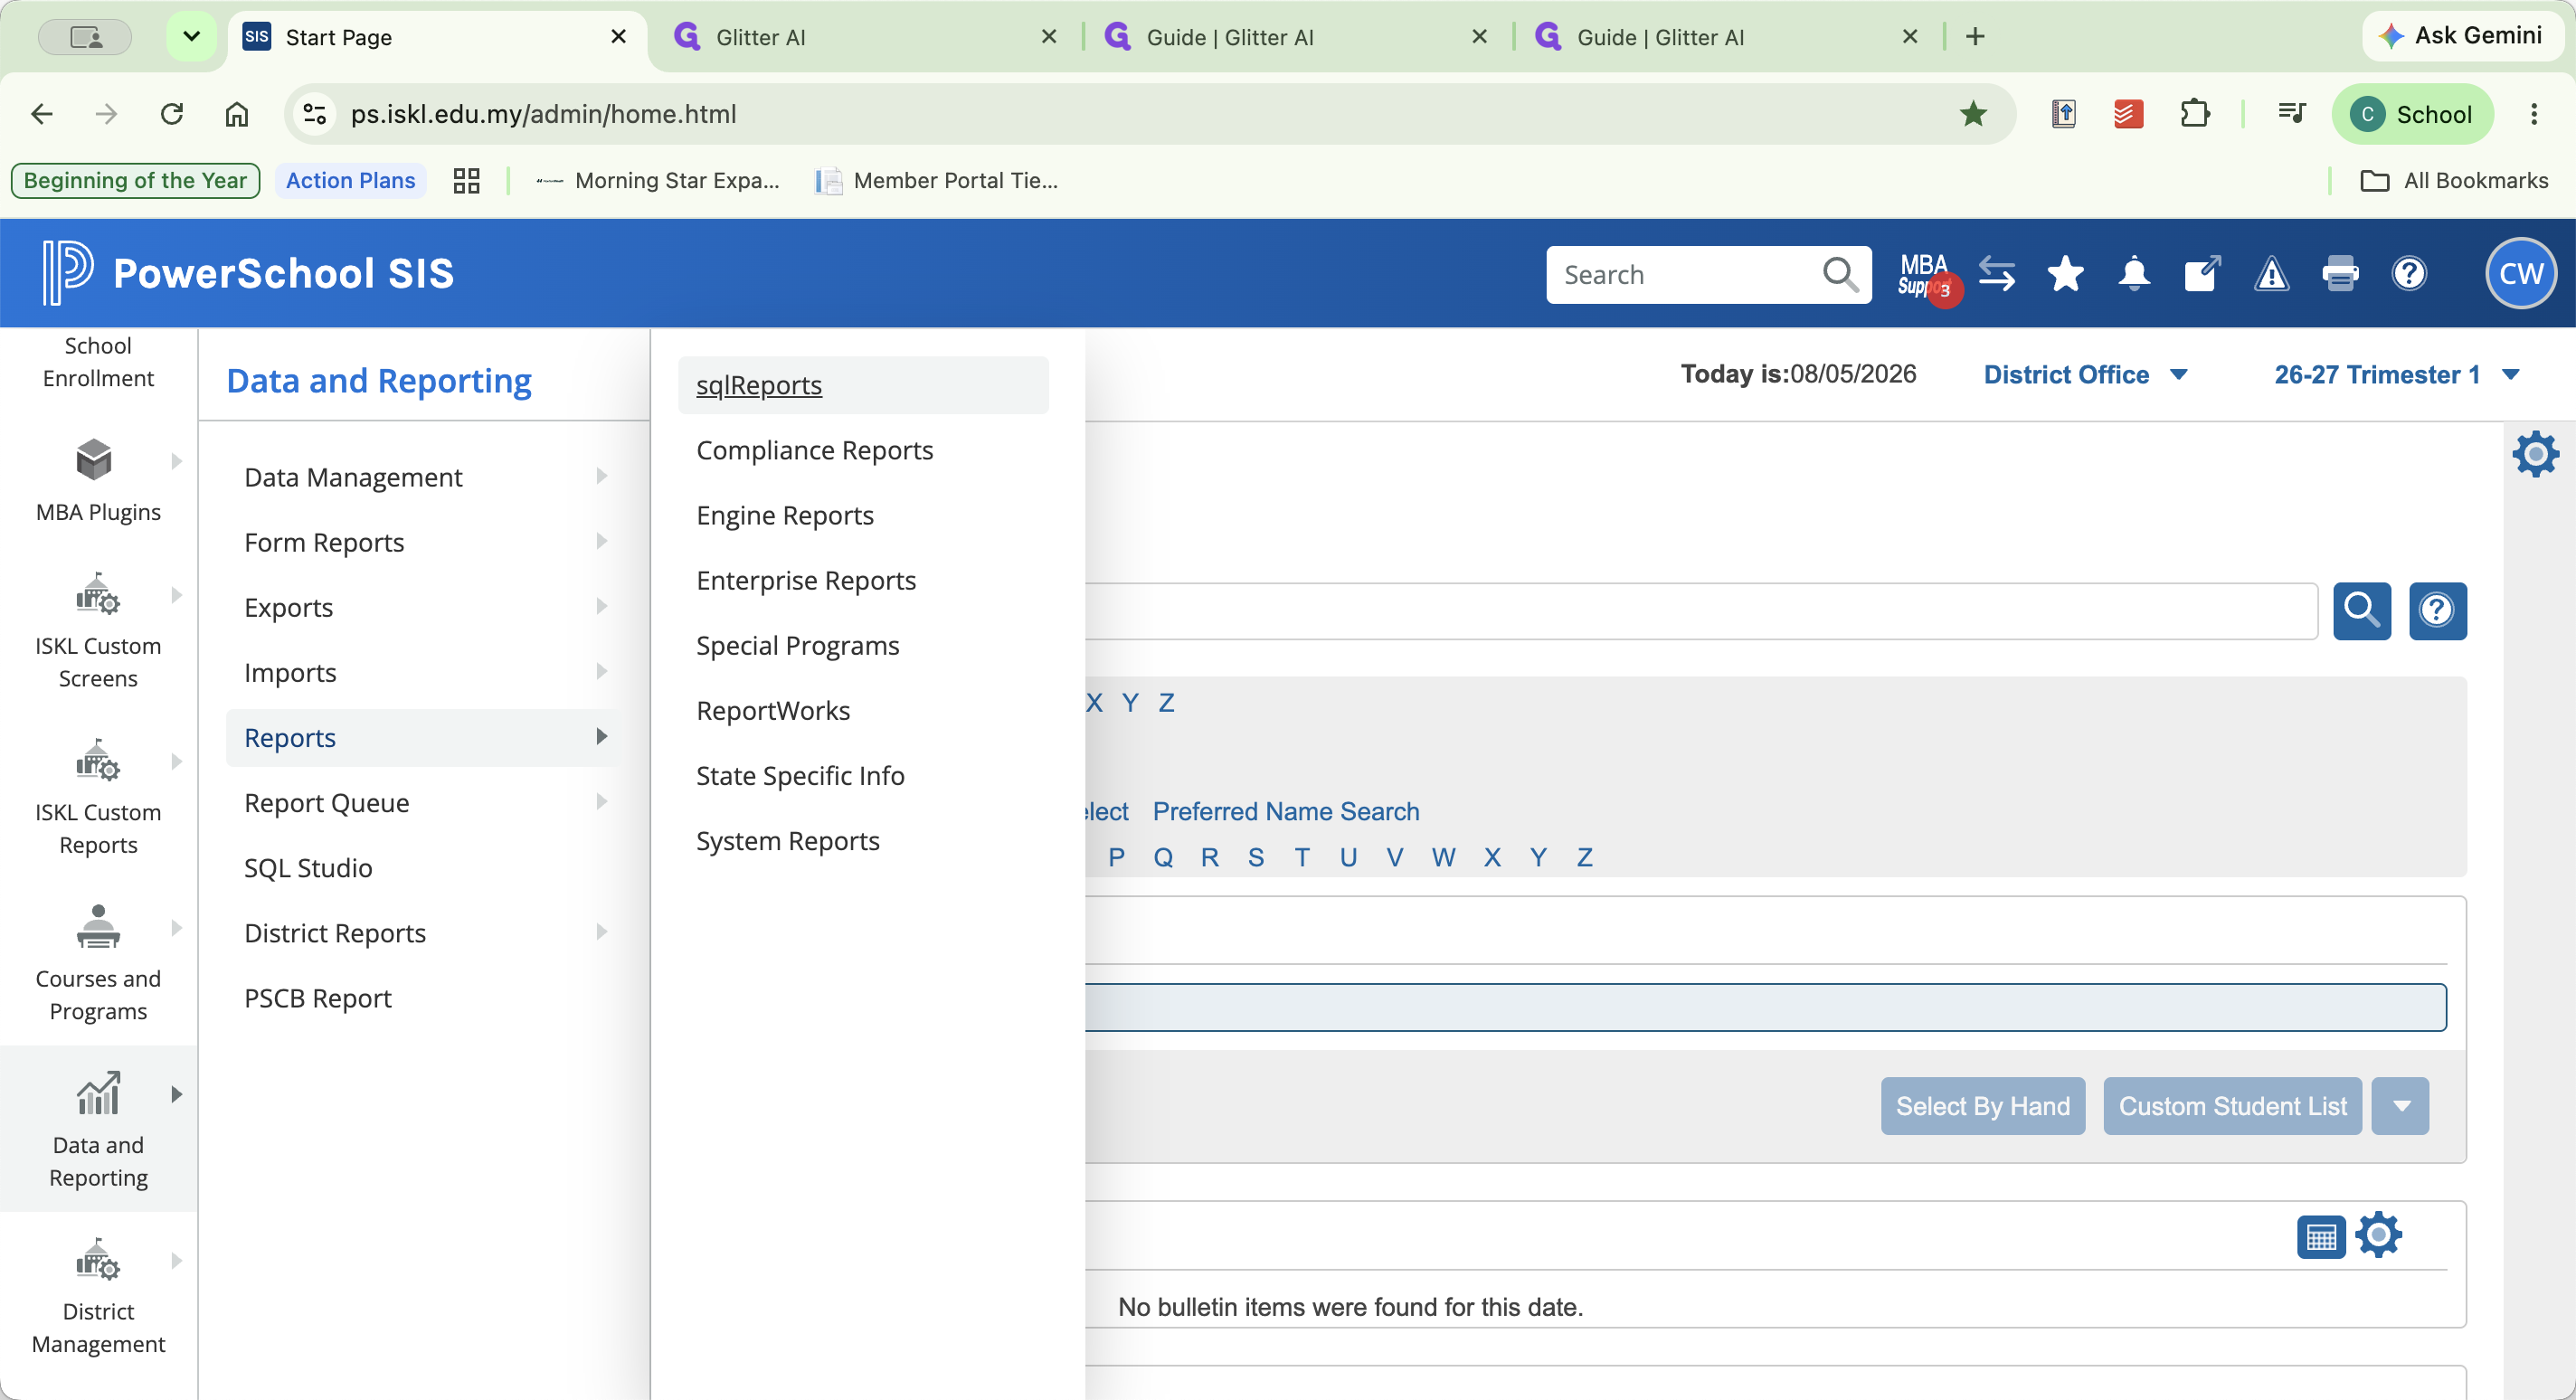2576x1400 pixels.
Task: Open help question mark in header
Action: click(2409, 274)
